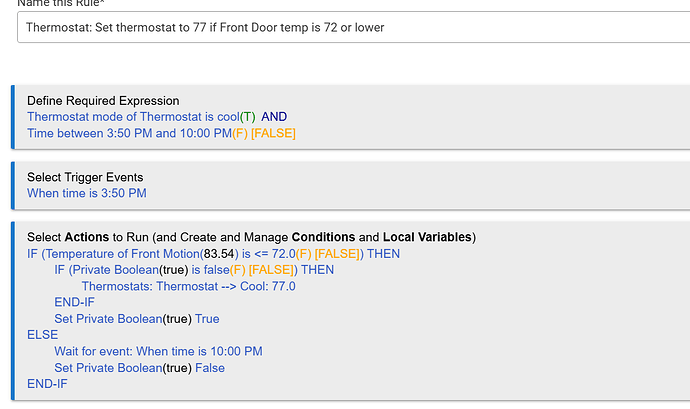Click the 'When time is 3:50 PM' trigger
Image resolution: width=690 pixels, height=409 pixels.
coord(87,193)
